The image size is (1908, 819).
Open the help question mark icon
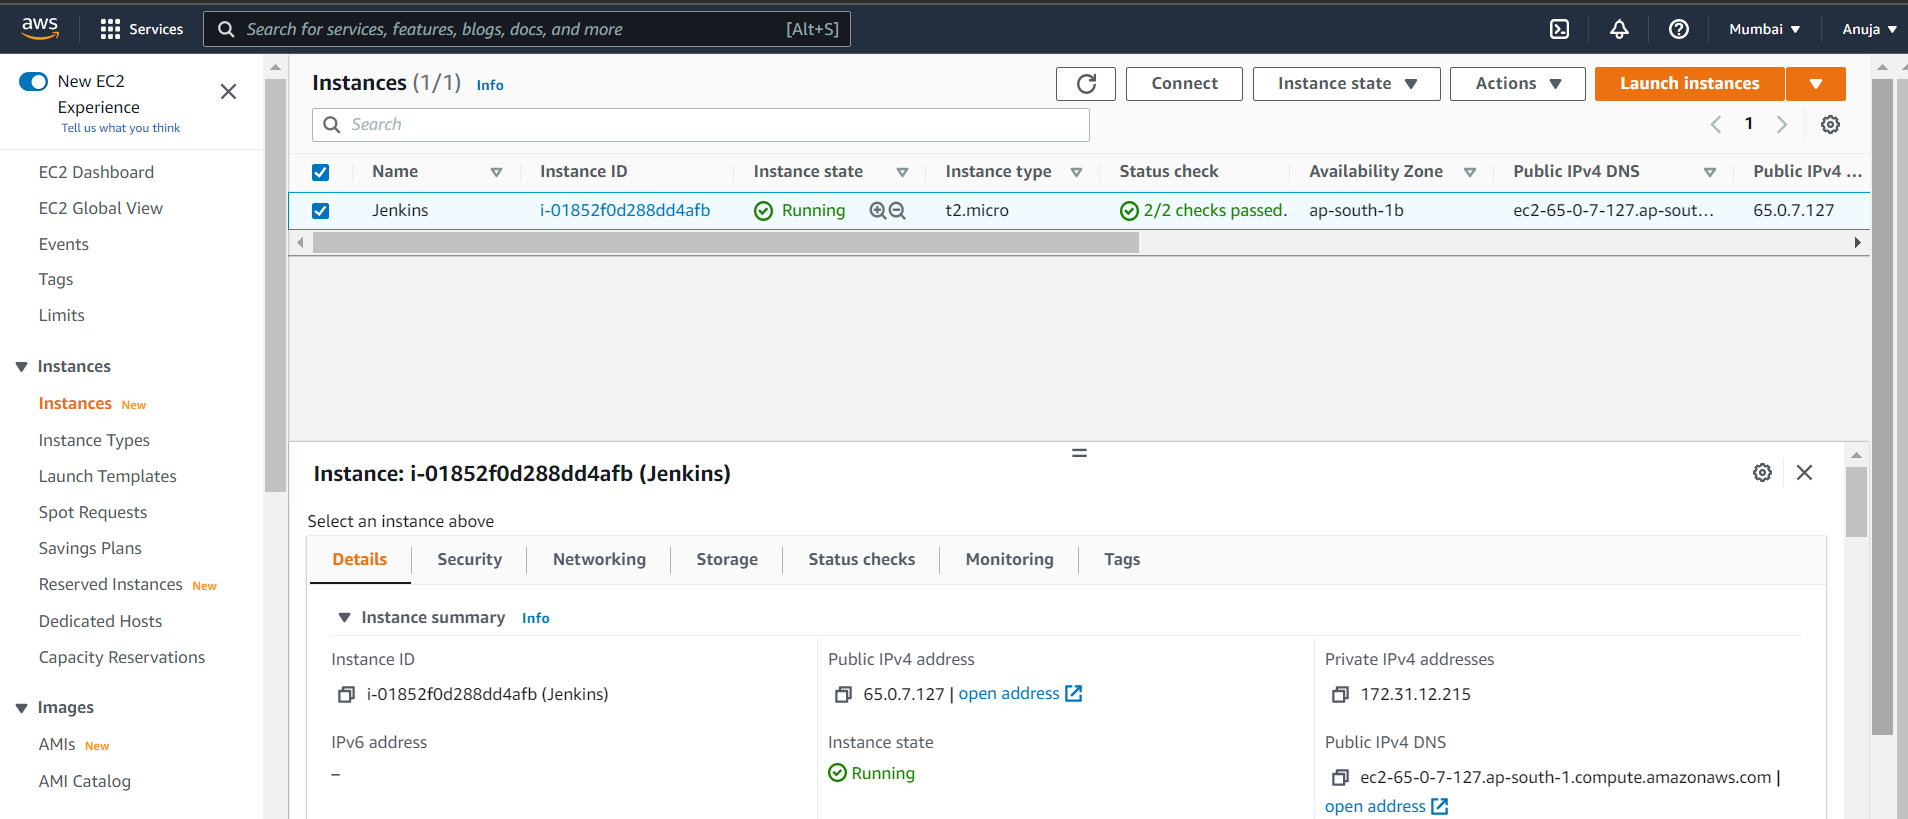pos(1679,29)
